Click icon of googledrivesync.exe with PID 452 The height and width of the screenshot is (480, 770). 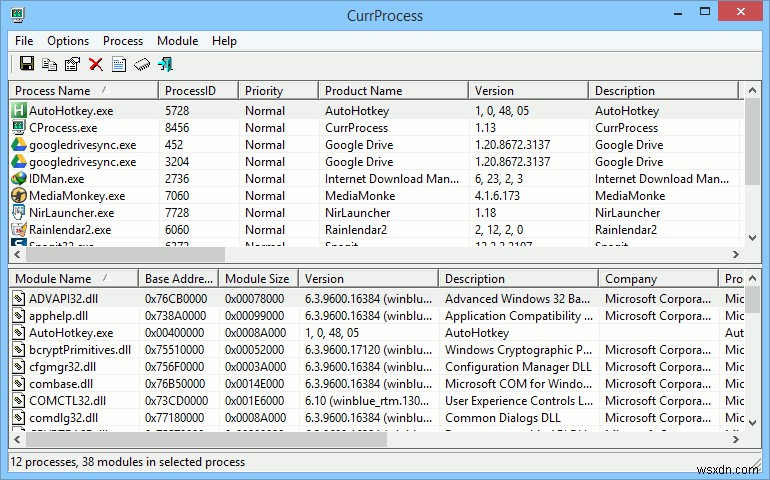click(x=19, y=144)
